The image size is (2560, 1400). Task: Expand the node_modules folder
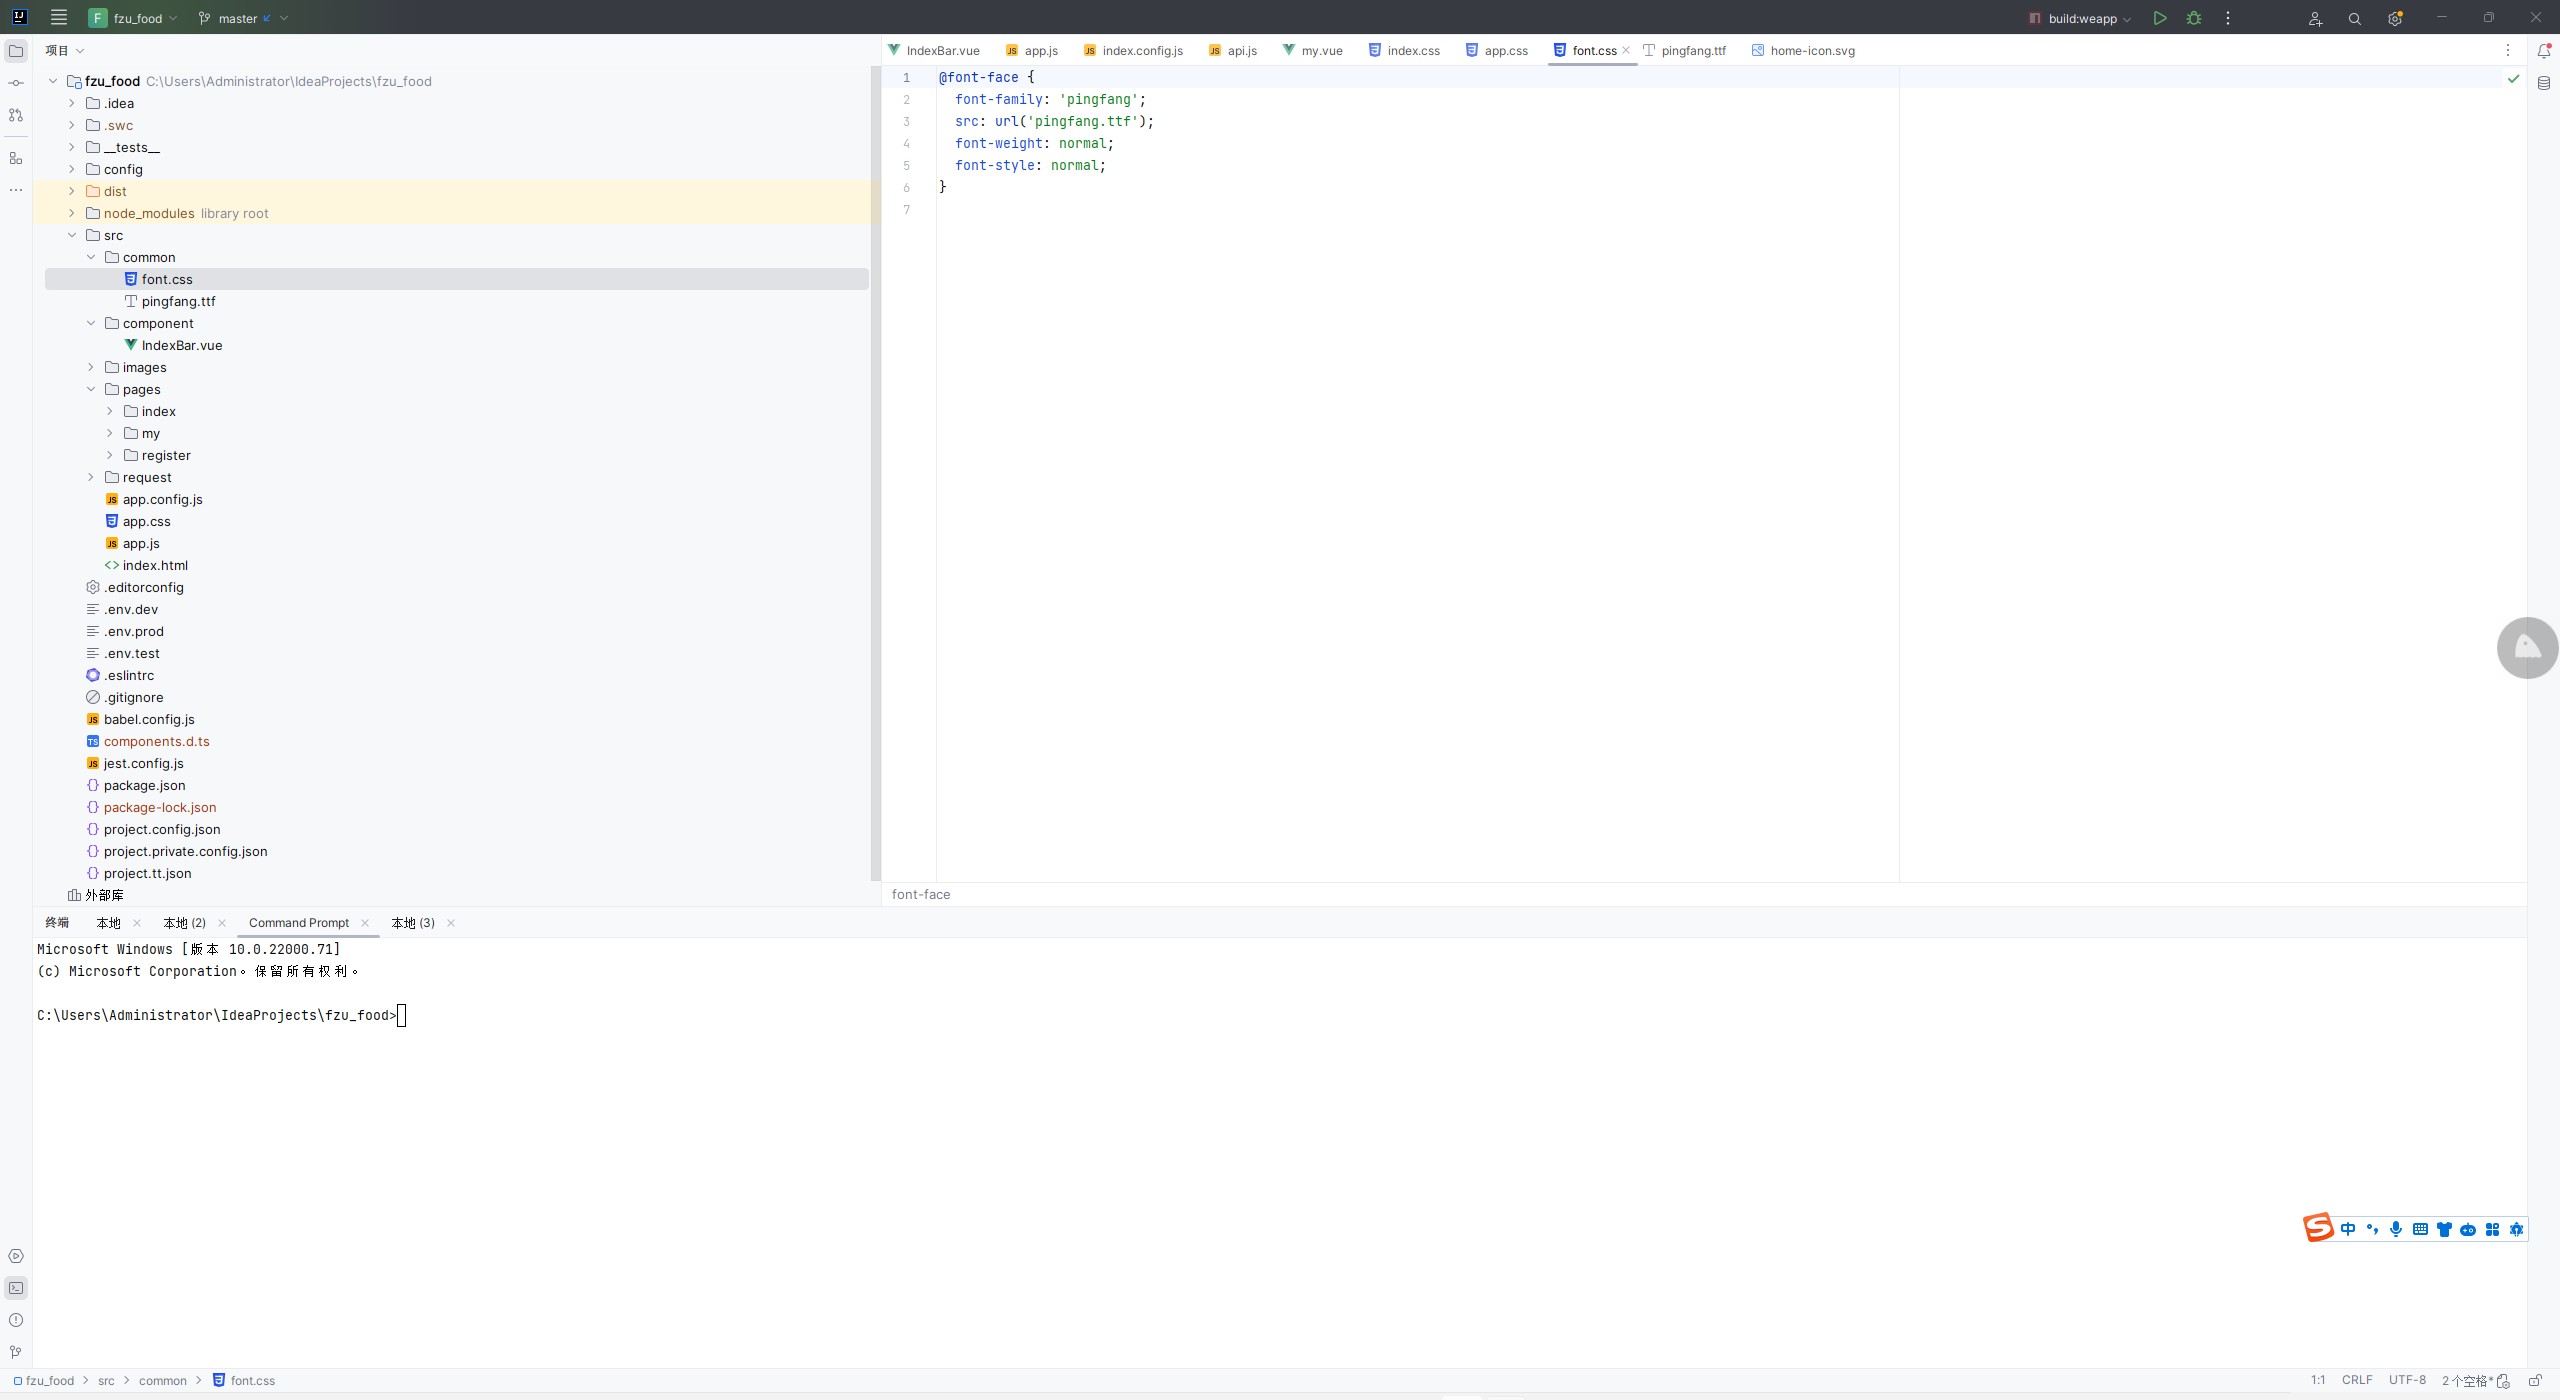[72, 213]
